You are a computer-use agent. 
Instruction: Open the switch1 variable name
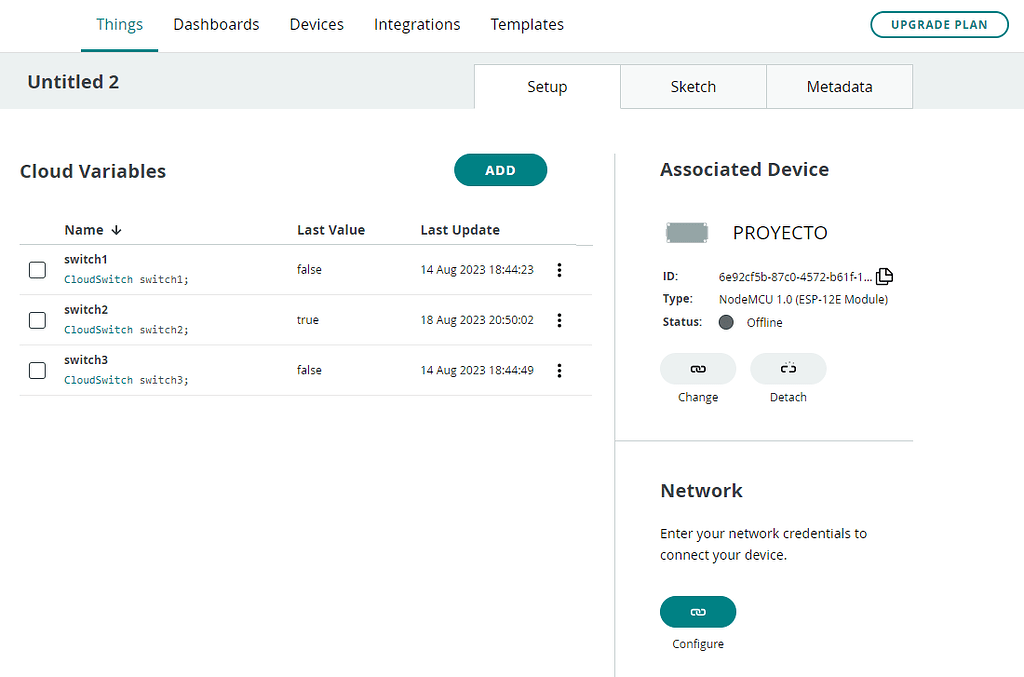[x=86, y=259]
